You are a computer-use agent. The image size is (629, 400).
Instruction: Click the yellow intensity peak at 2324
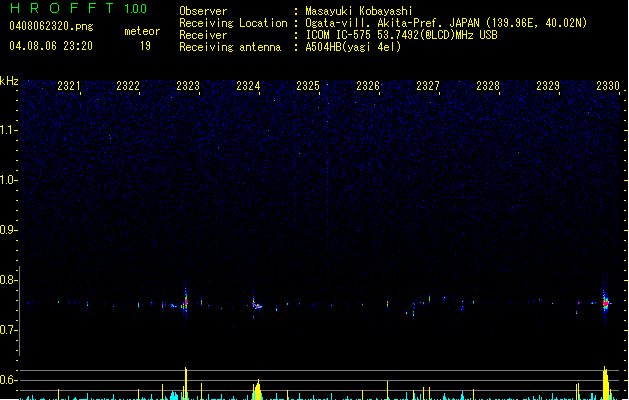click(258, 390)
